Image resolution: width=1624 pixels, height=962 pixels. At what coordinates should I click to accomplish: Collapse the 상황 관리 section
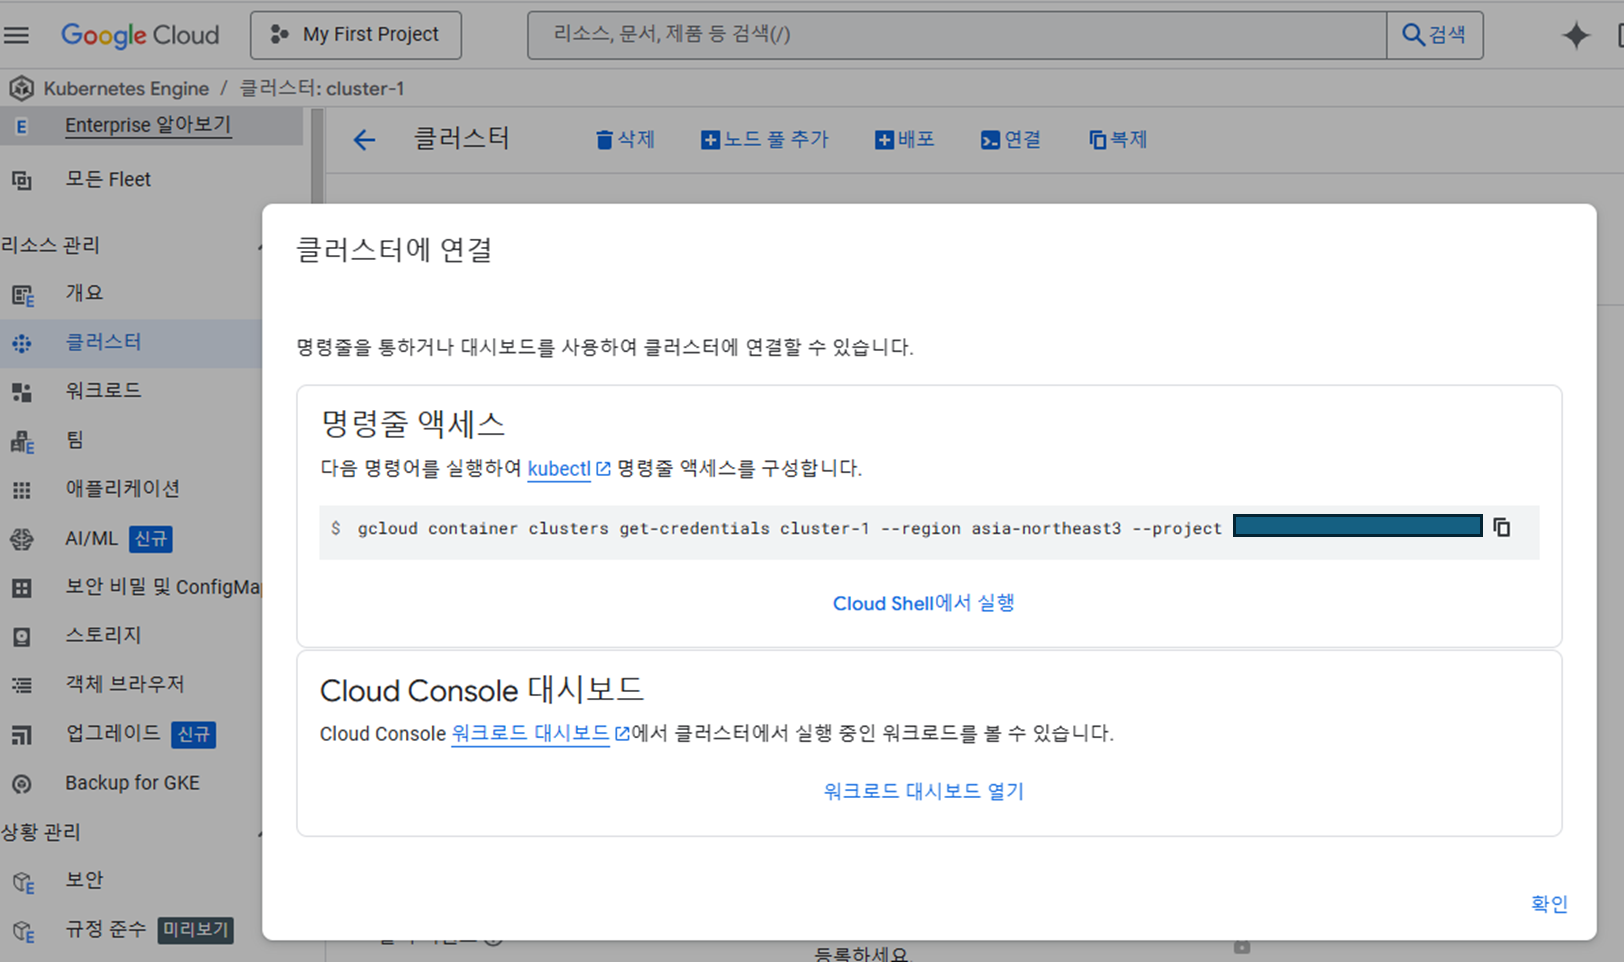[259, 833]
